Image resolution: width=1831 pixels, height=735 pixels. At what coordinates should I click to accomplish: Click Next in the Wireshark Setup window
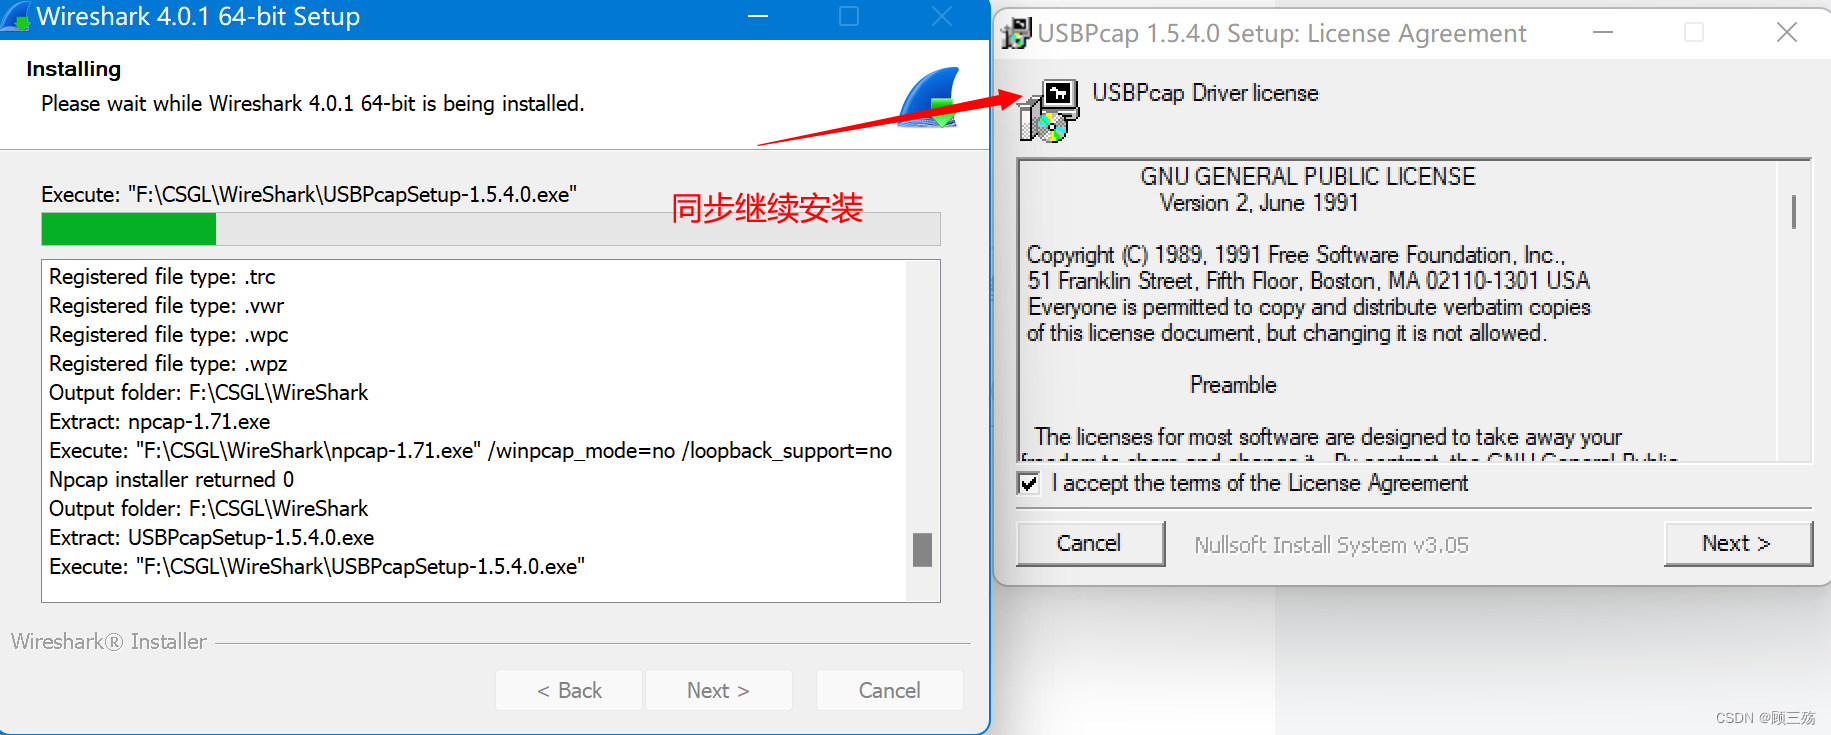718,690
